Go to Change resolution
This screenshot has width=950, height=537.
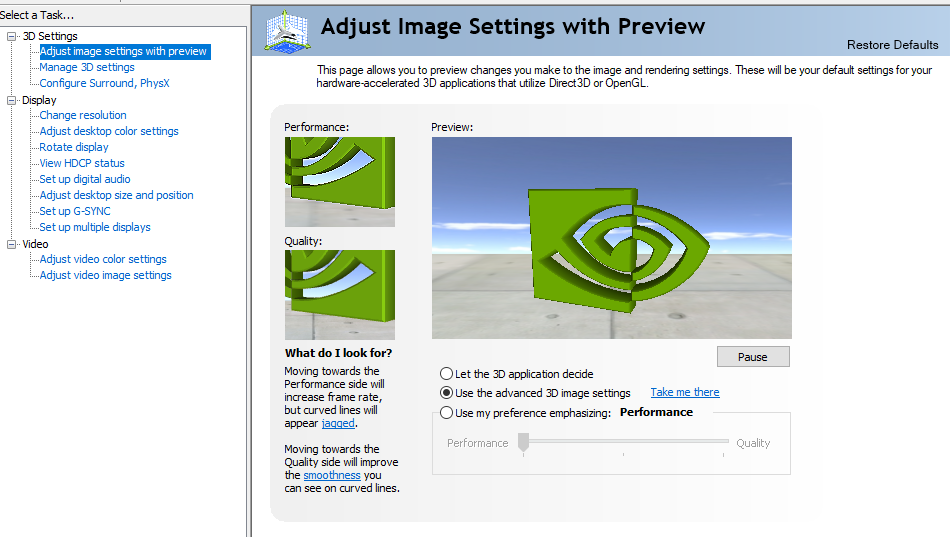(x=83, y=115)
